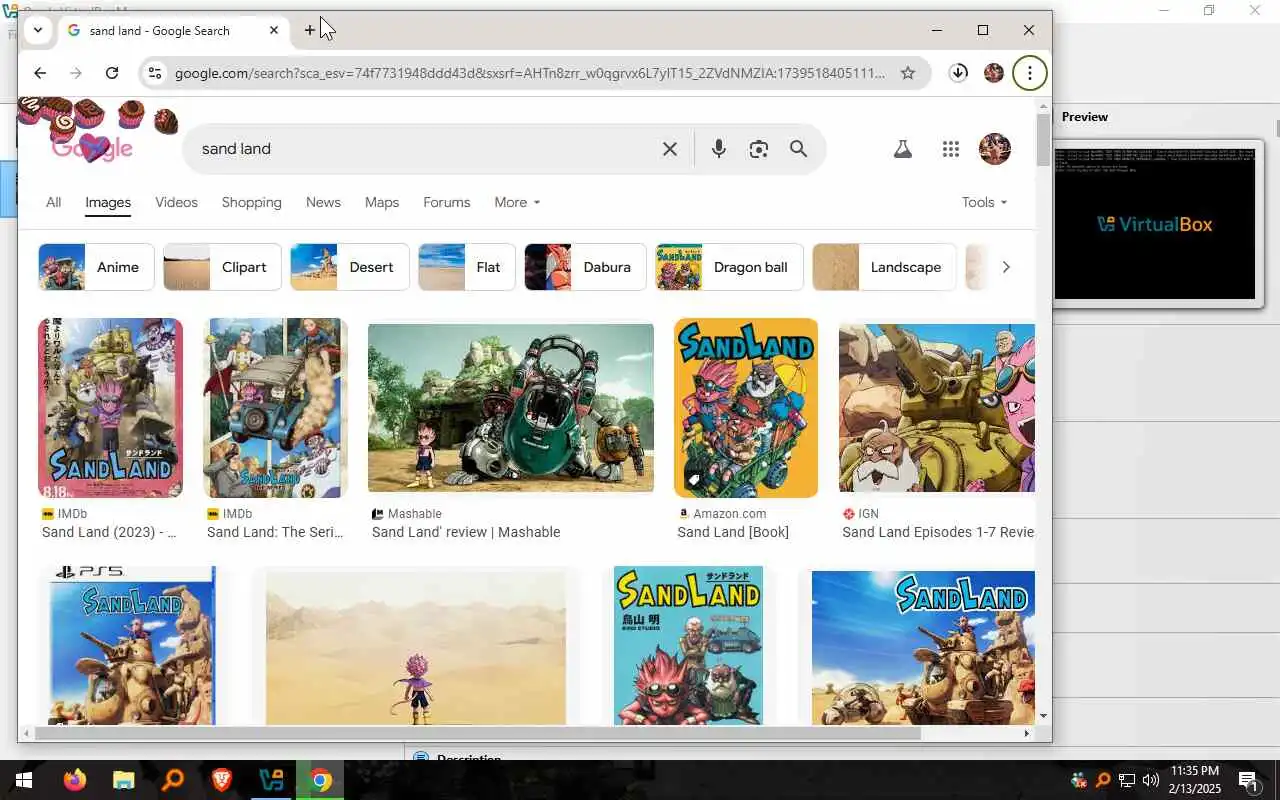Open a new Chrome tab
Viewport: 1280px width, 800px height.
coord(310,30)
